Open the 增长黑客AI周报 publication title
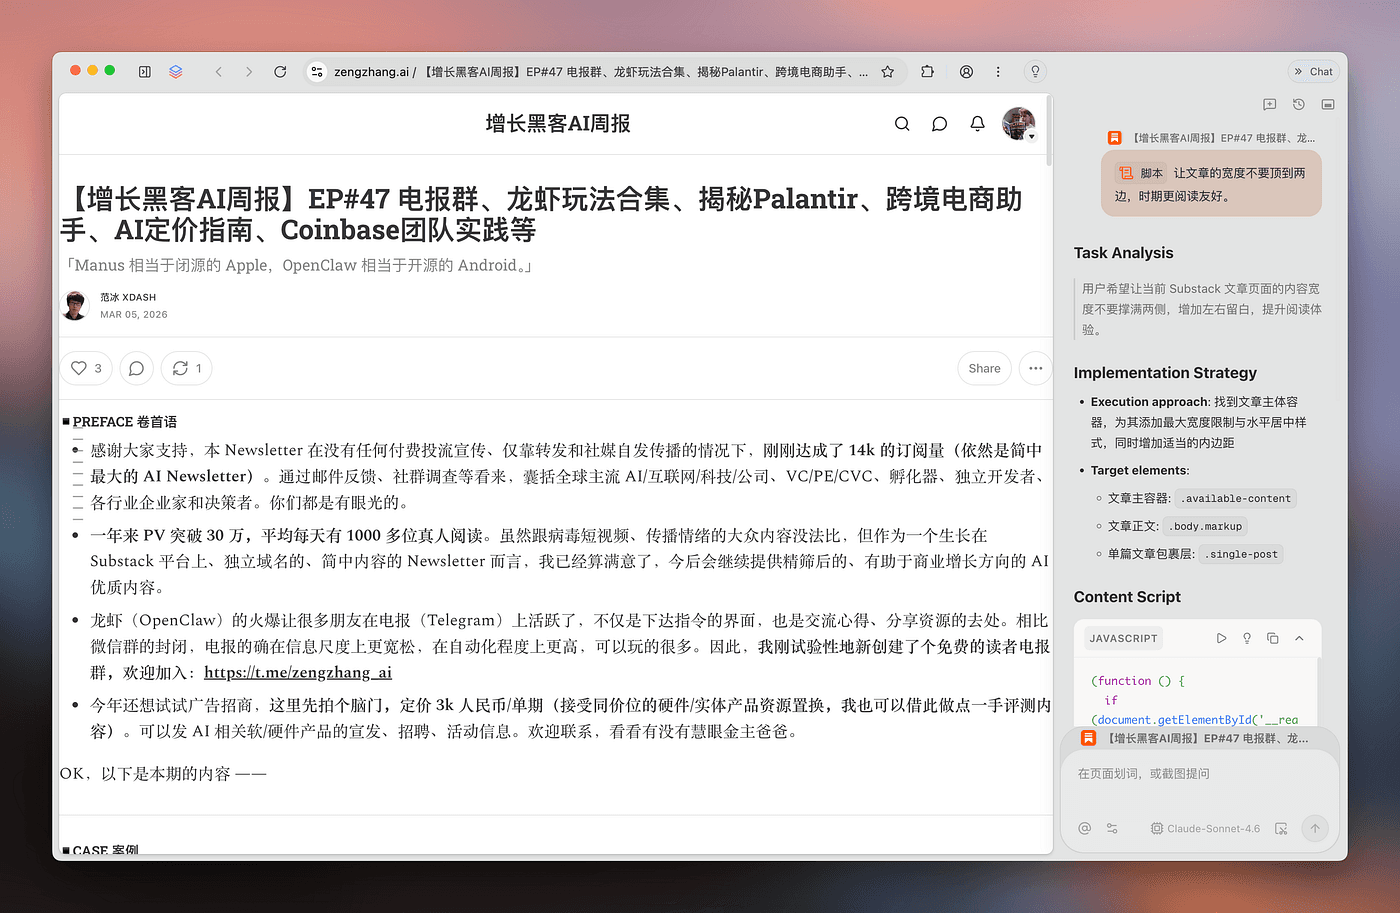This screenshot has width=1400, height=913. (558, 123)
